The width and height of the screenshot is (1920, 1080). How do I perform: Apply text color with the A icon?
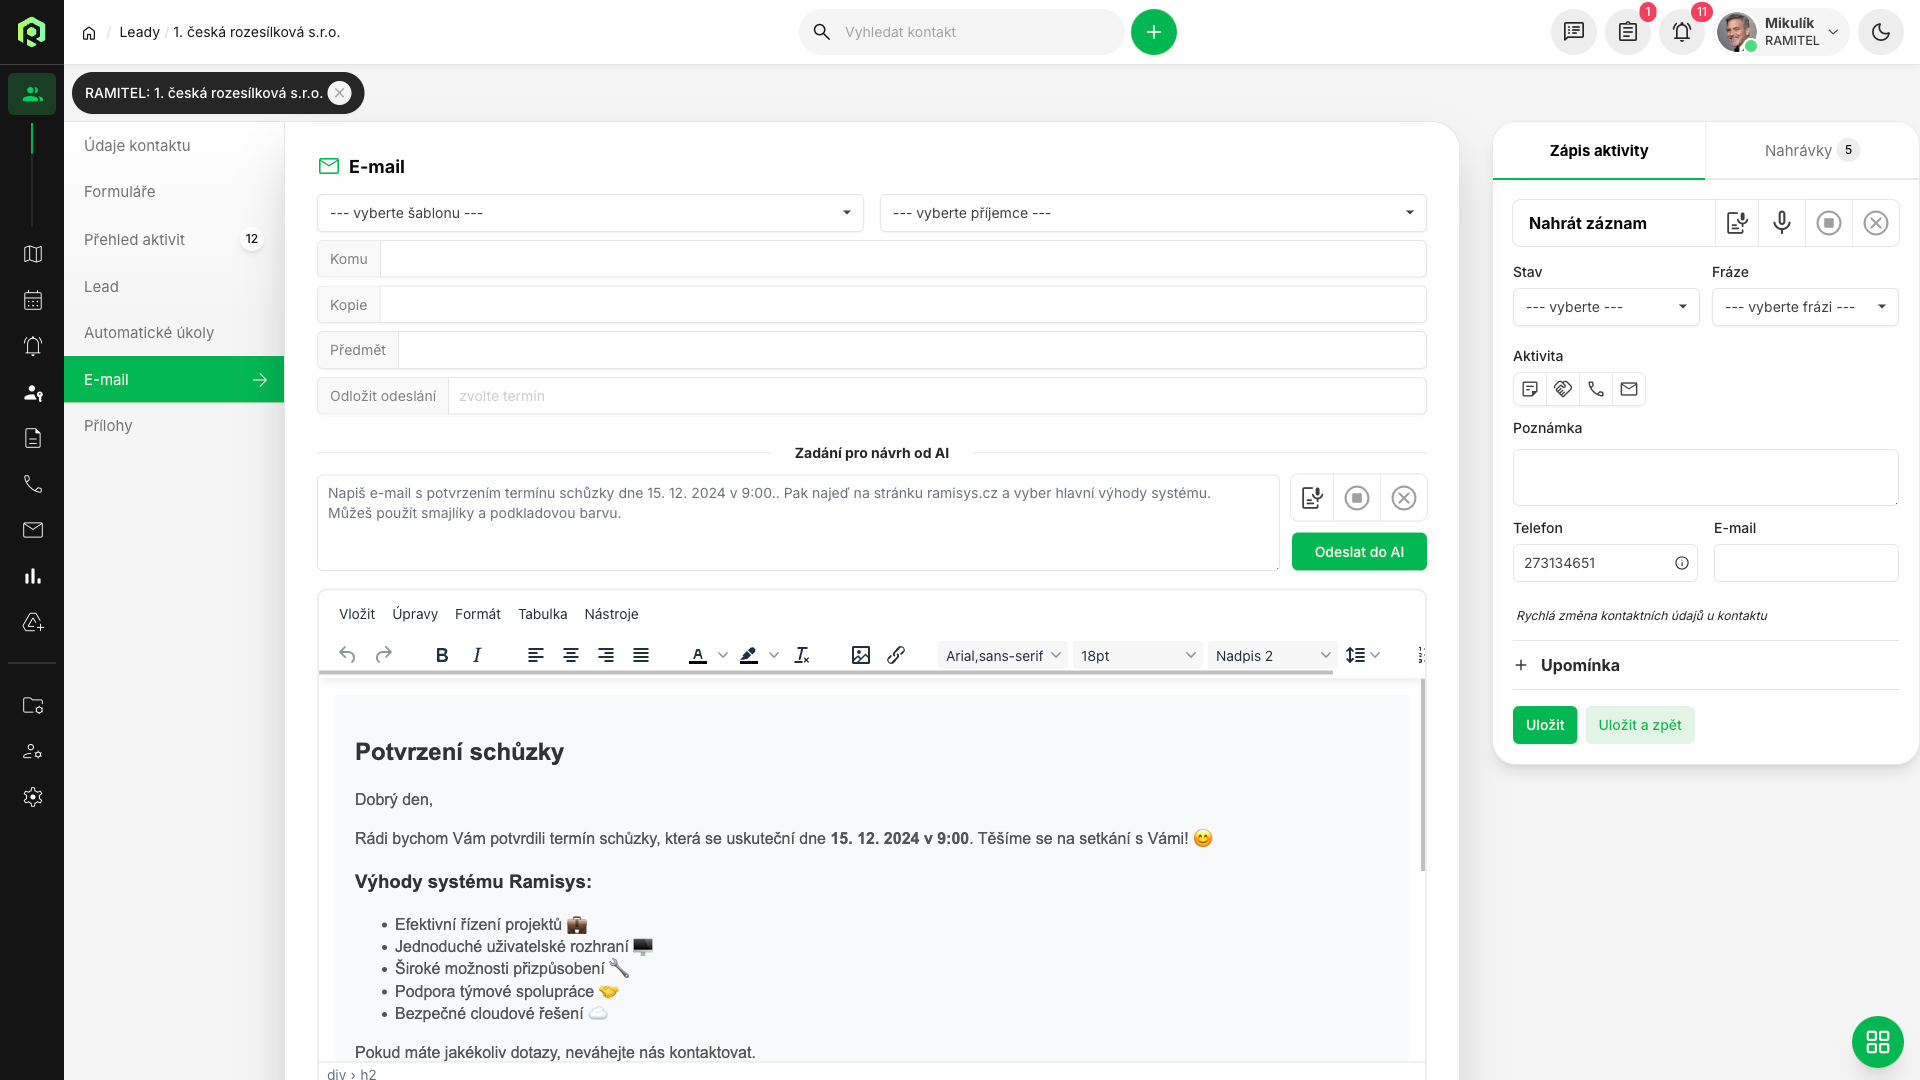(x=698, y=655)
